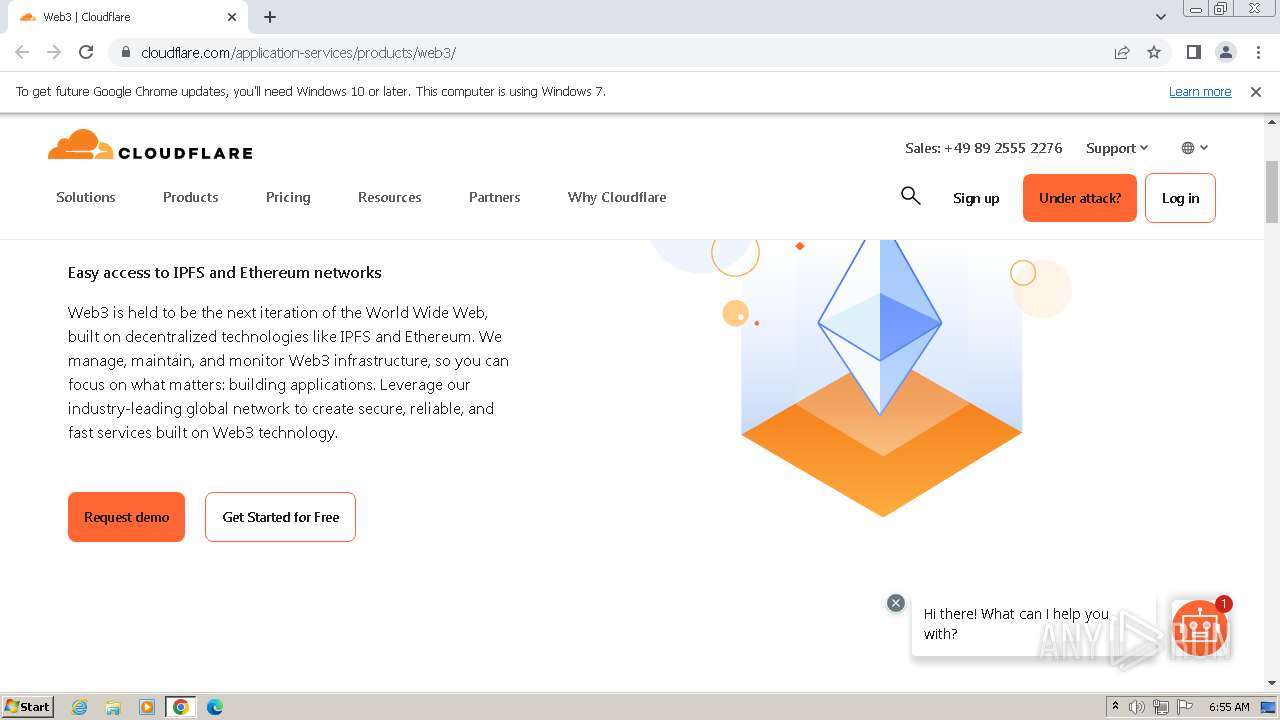Click the Request demo button

click(126, 517)
